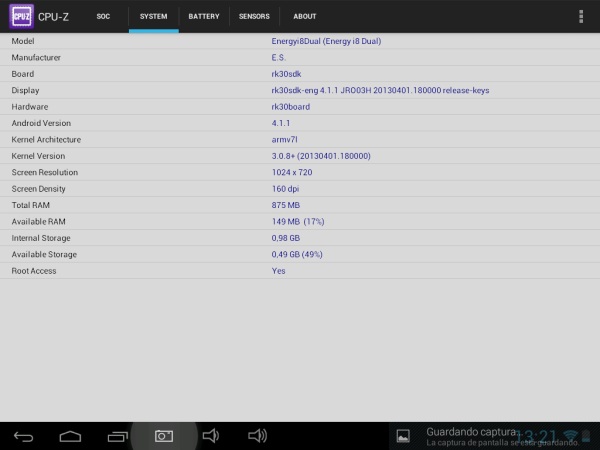Open the recent apps icon

point(117,436)
